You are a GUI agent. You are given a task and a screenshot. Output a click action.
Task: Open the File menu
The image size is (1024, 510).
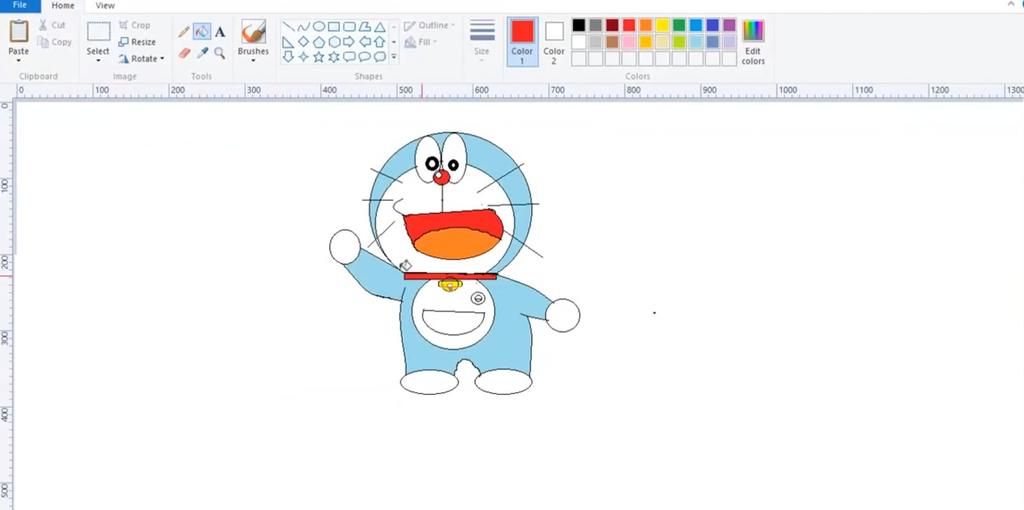tap(20, 5)
